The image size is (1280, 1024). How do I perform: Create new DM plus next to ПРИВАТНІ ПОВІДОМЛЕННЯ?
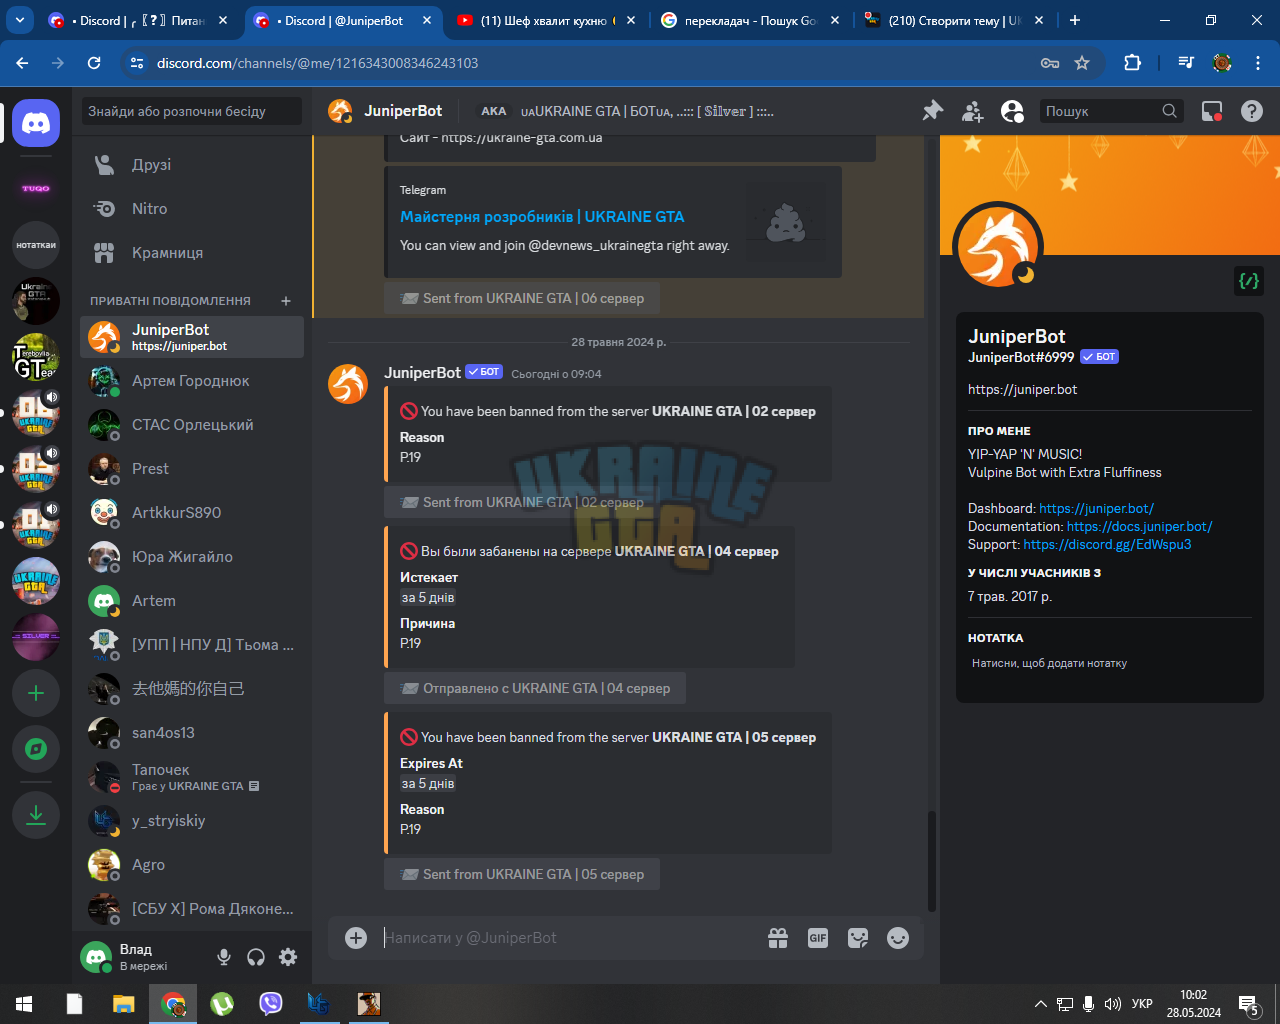pos(286,301)
